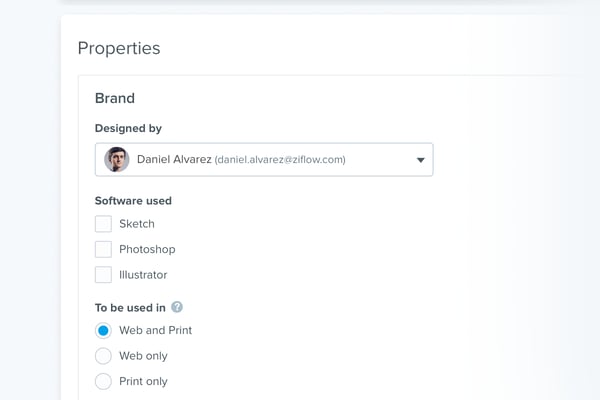Select the Web and Print radio button
Viewport: 600px width, 400px height.
[103, 330]
